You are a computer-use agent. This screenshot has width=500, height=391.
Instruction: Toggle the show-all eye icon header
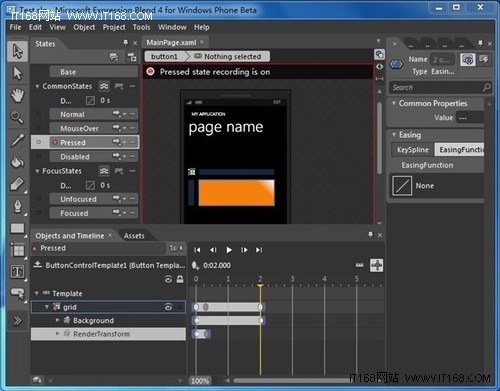[168, 279]
